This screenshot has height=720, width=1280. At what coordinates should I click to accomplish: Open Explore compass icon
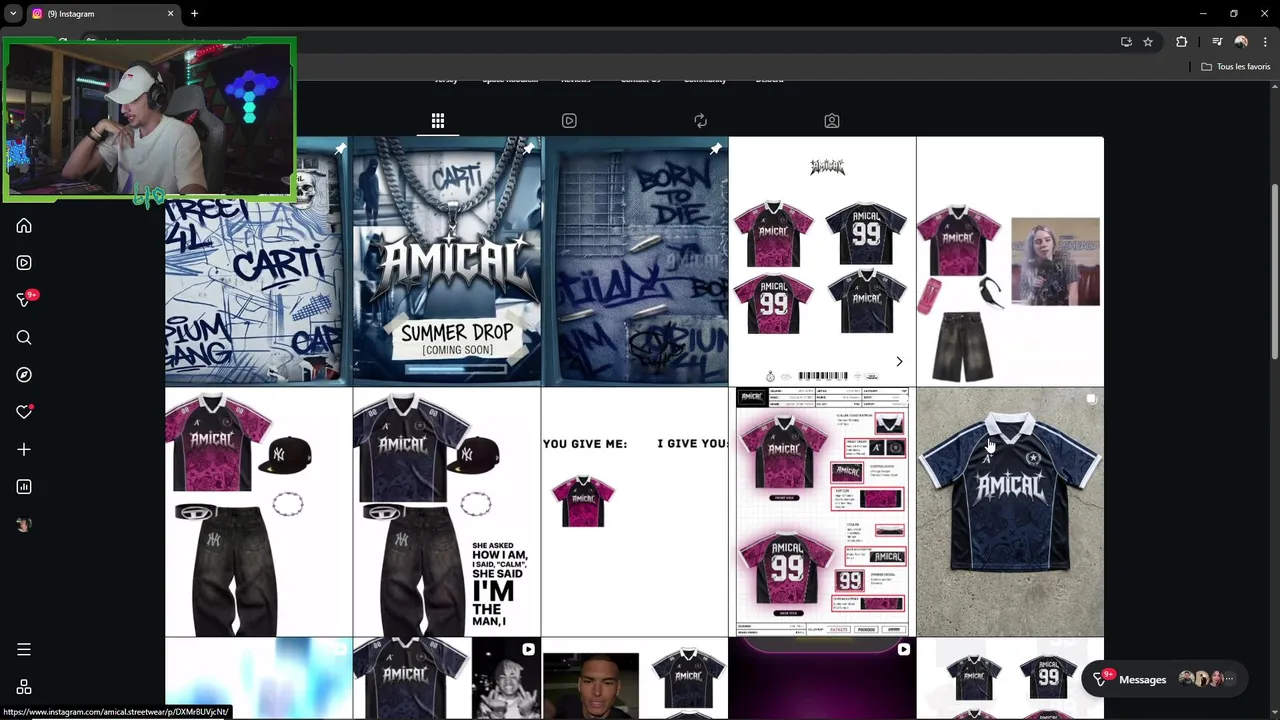(24, 375)
